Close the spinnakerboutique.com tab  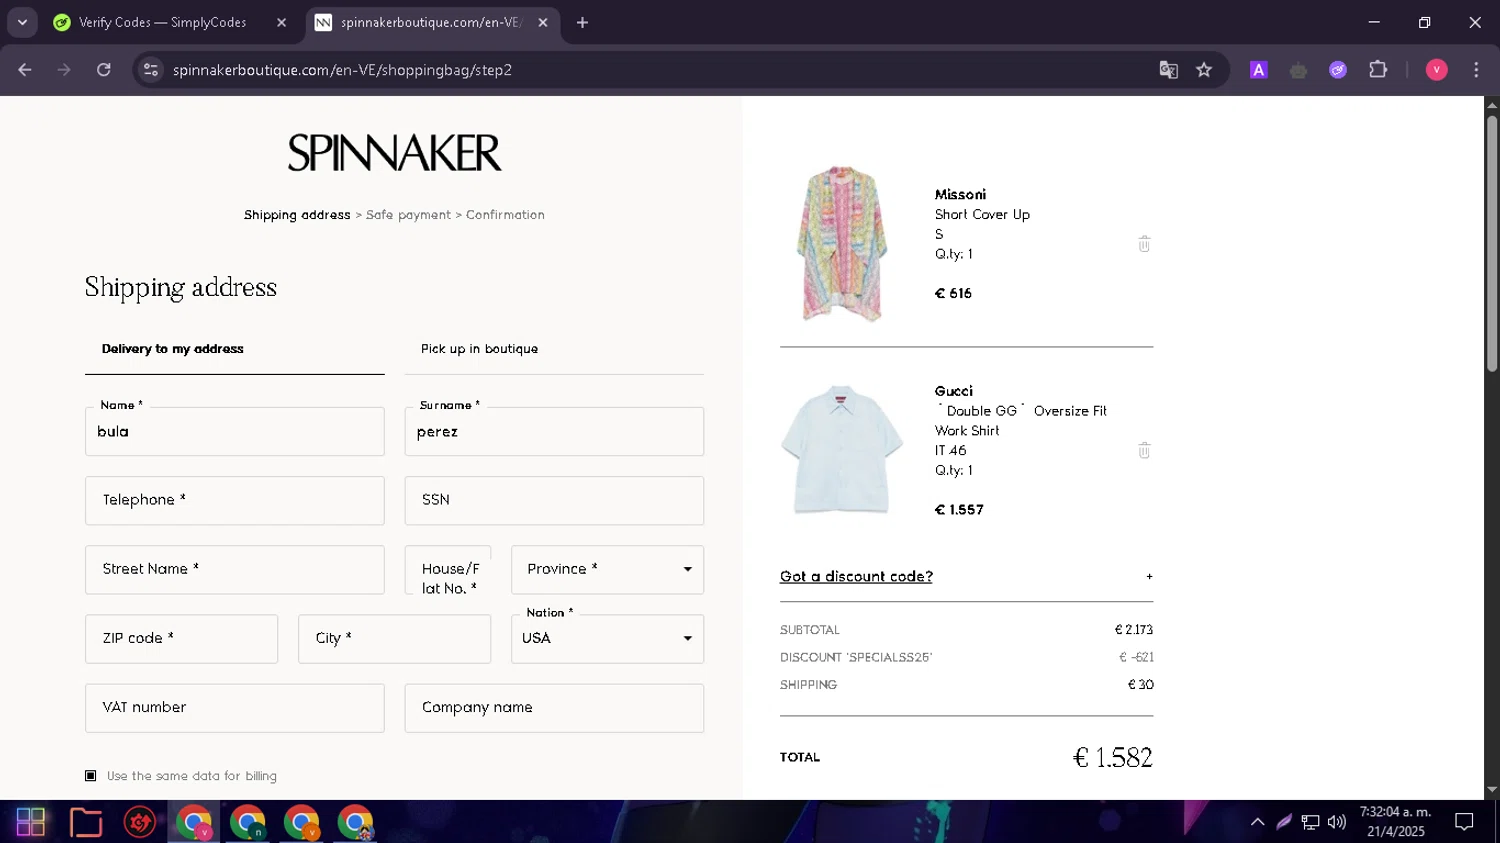(543, 23)
